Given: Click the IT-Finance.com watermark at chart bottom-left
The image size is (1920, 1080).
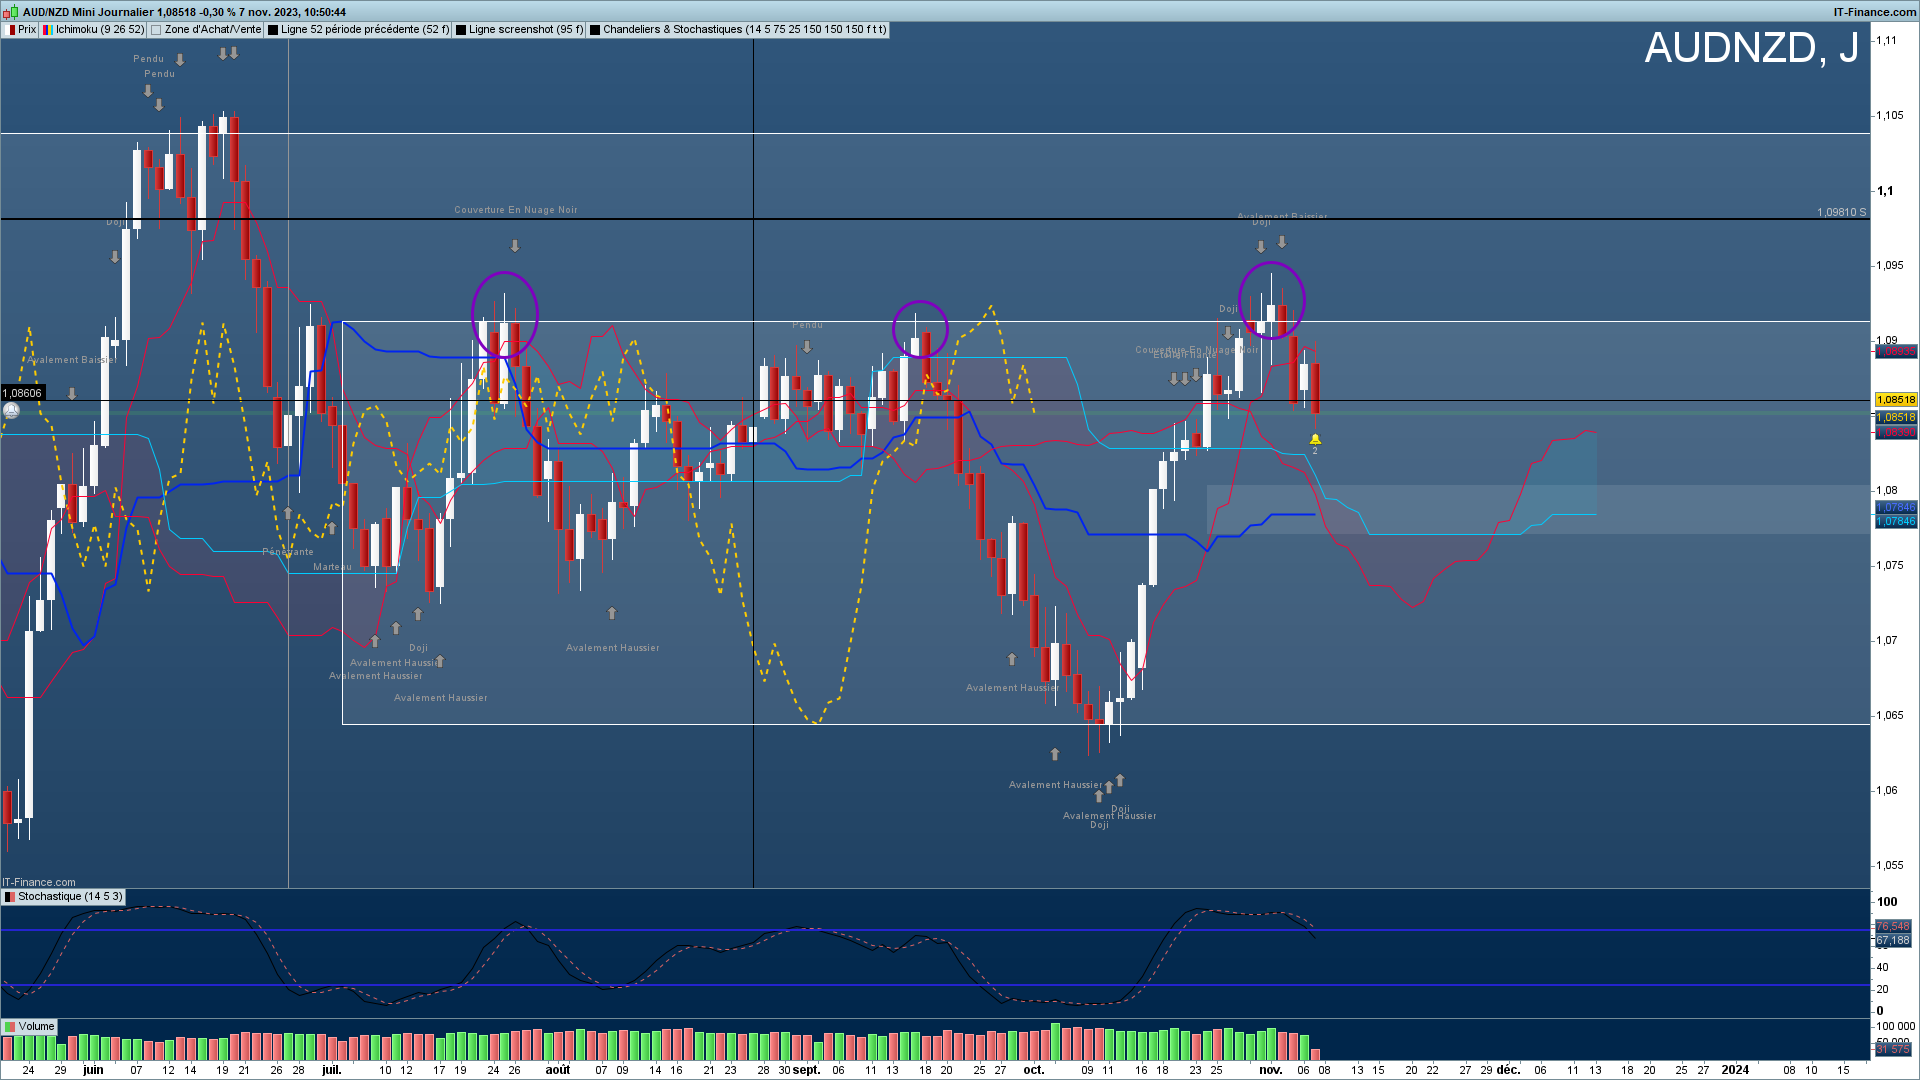Looking at the screenshot, I should [39, 882].
